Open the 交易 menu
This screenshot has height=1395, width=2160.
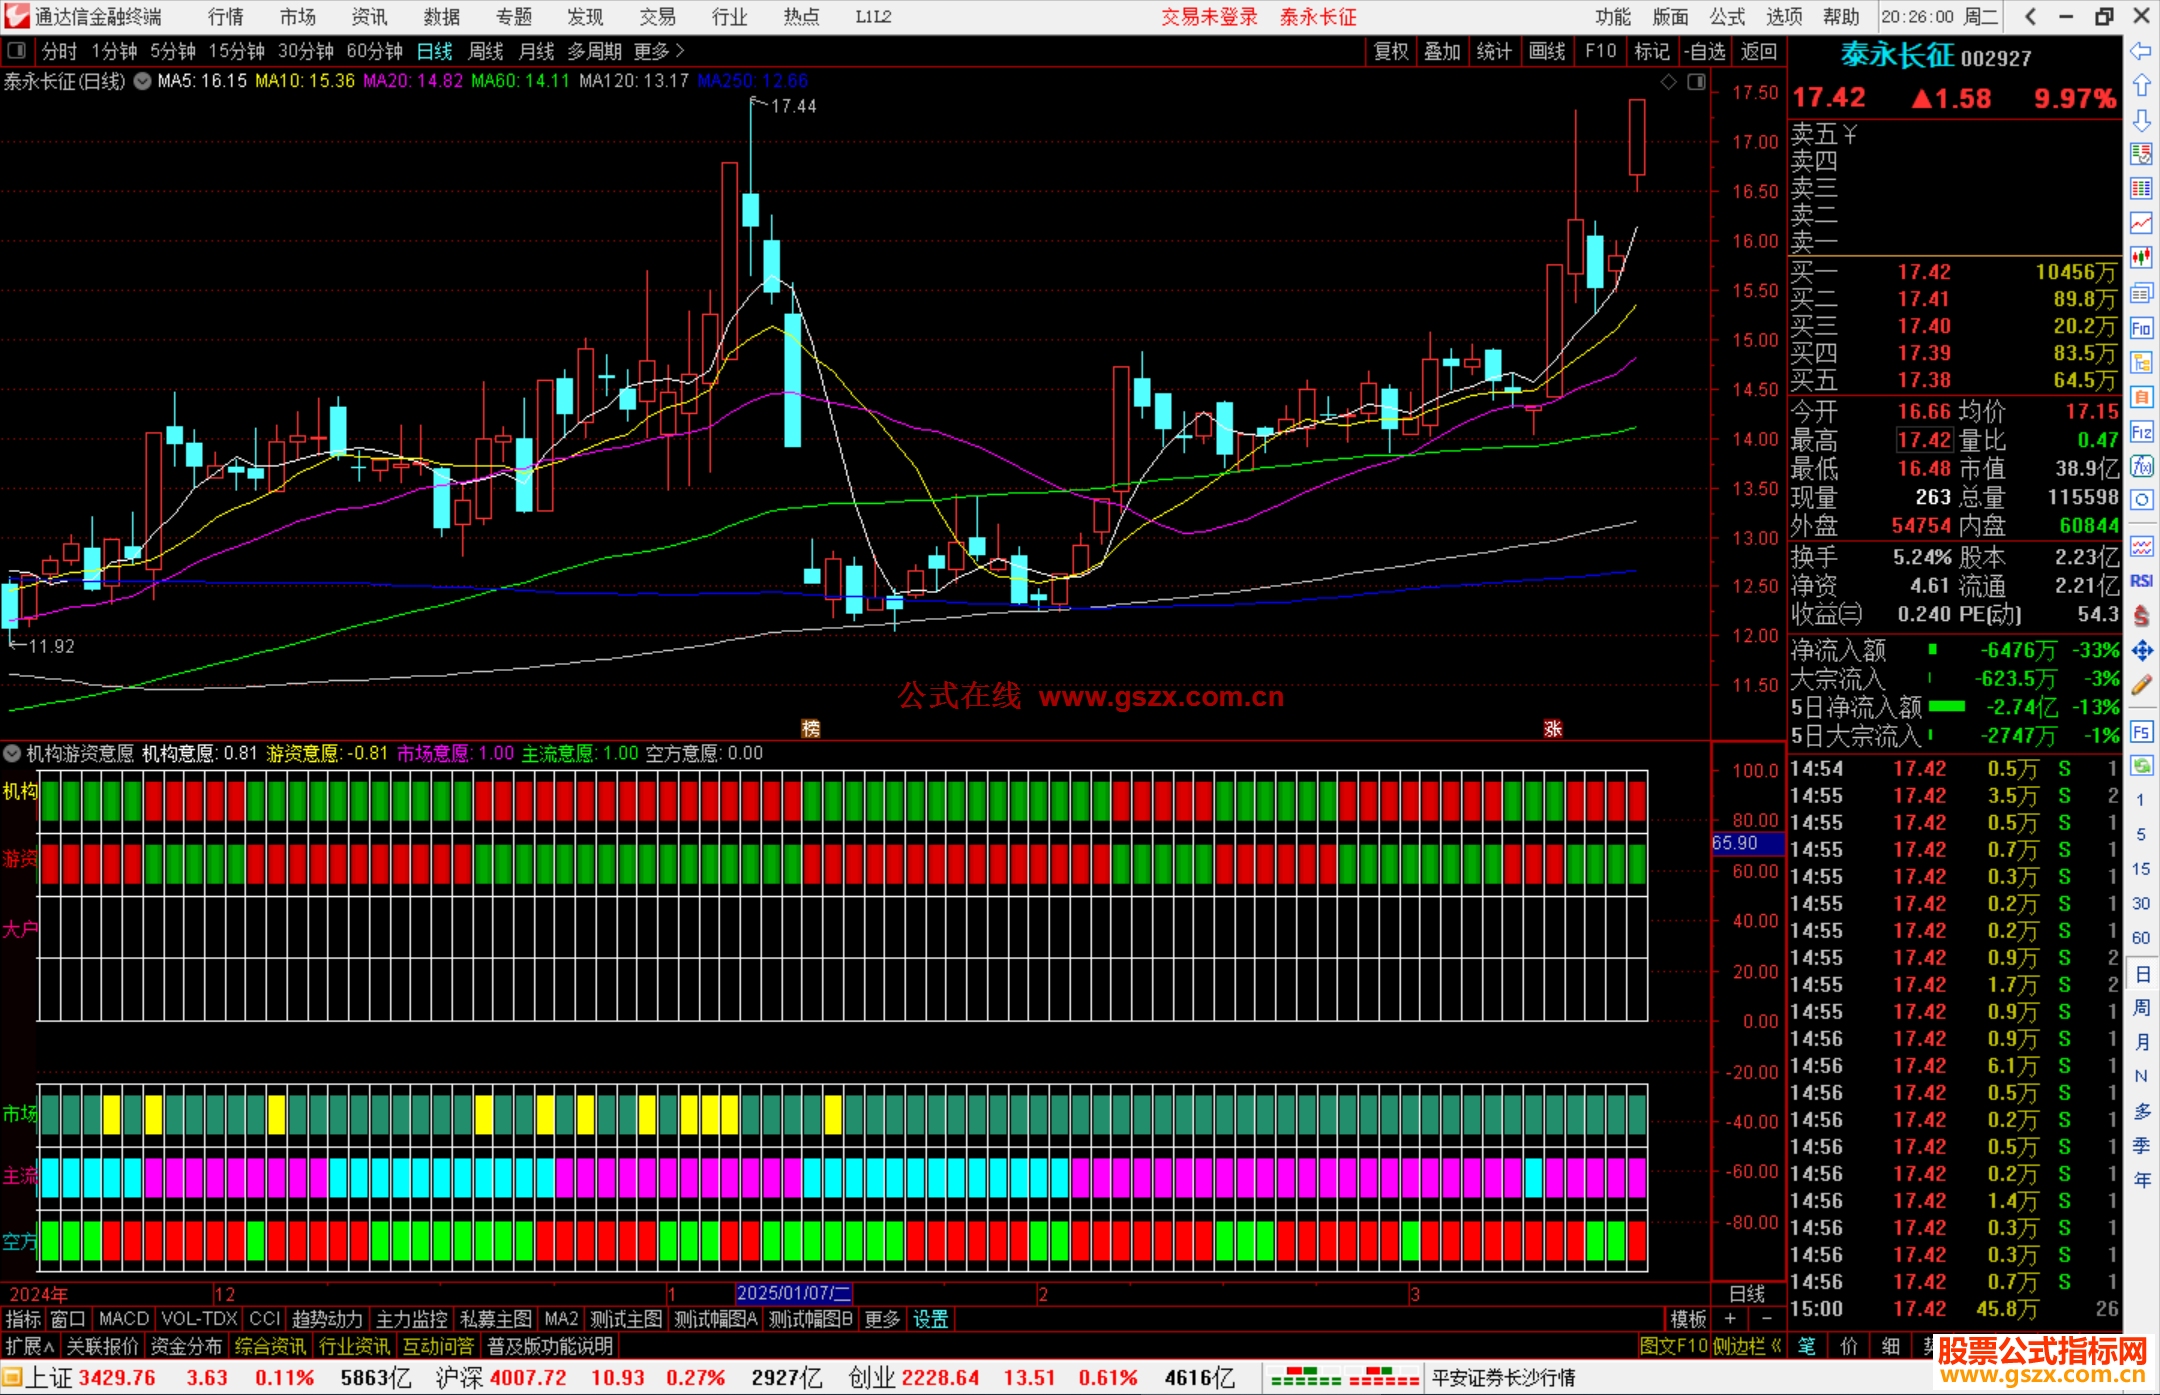657,17
